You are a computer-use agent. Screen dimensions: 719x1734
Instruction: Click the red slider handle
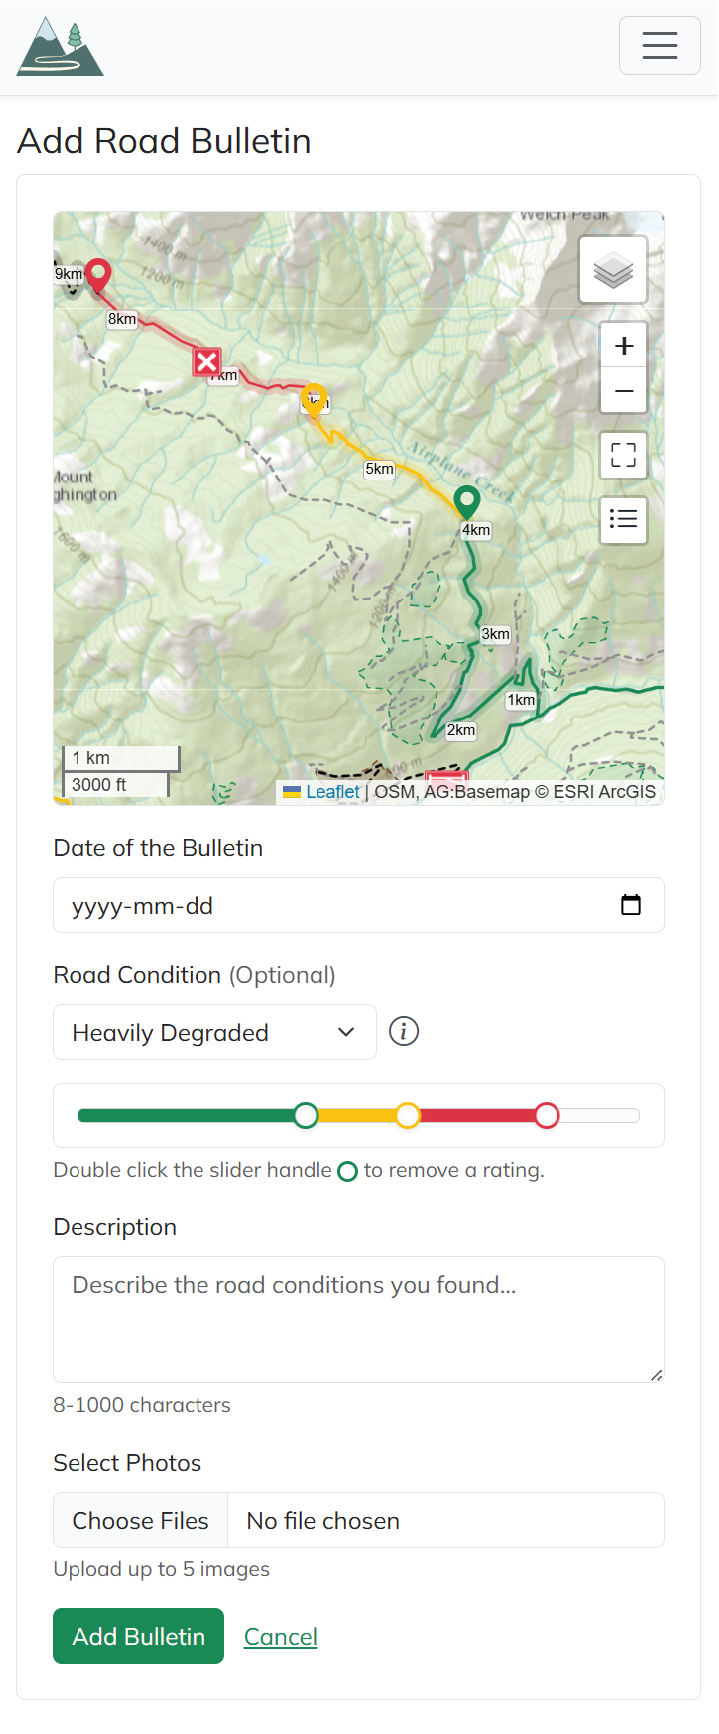(x=546, y=1115)
